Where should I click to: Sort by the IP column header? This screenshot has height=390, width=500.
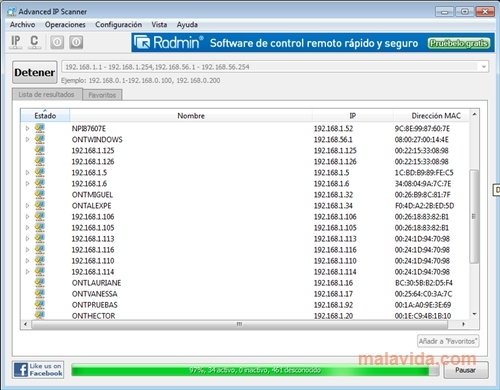(353, 116)
